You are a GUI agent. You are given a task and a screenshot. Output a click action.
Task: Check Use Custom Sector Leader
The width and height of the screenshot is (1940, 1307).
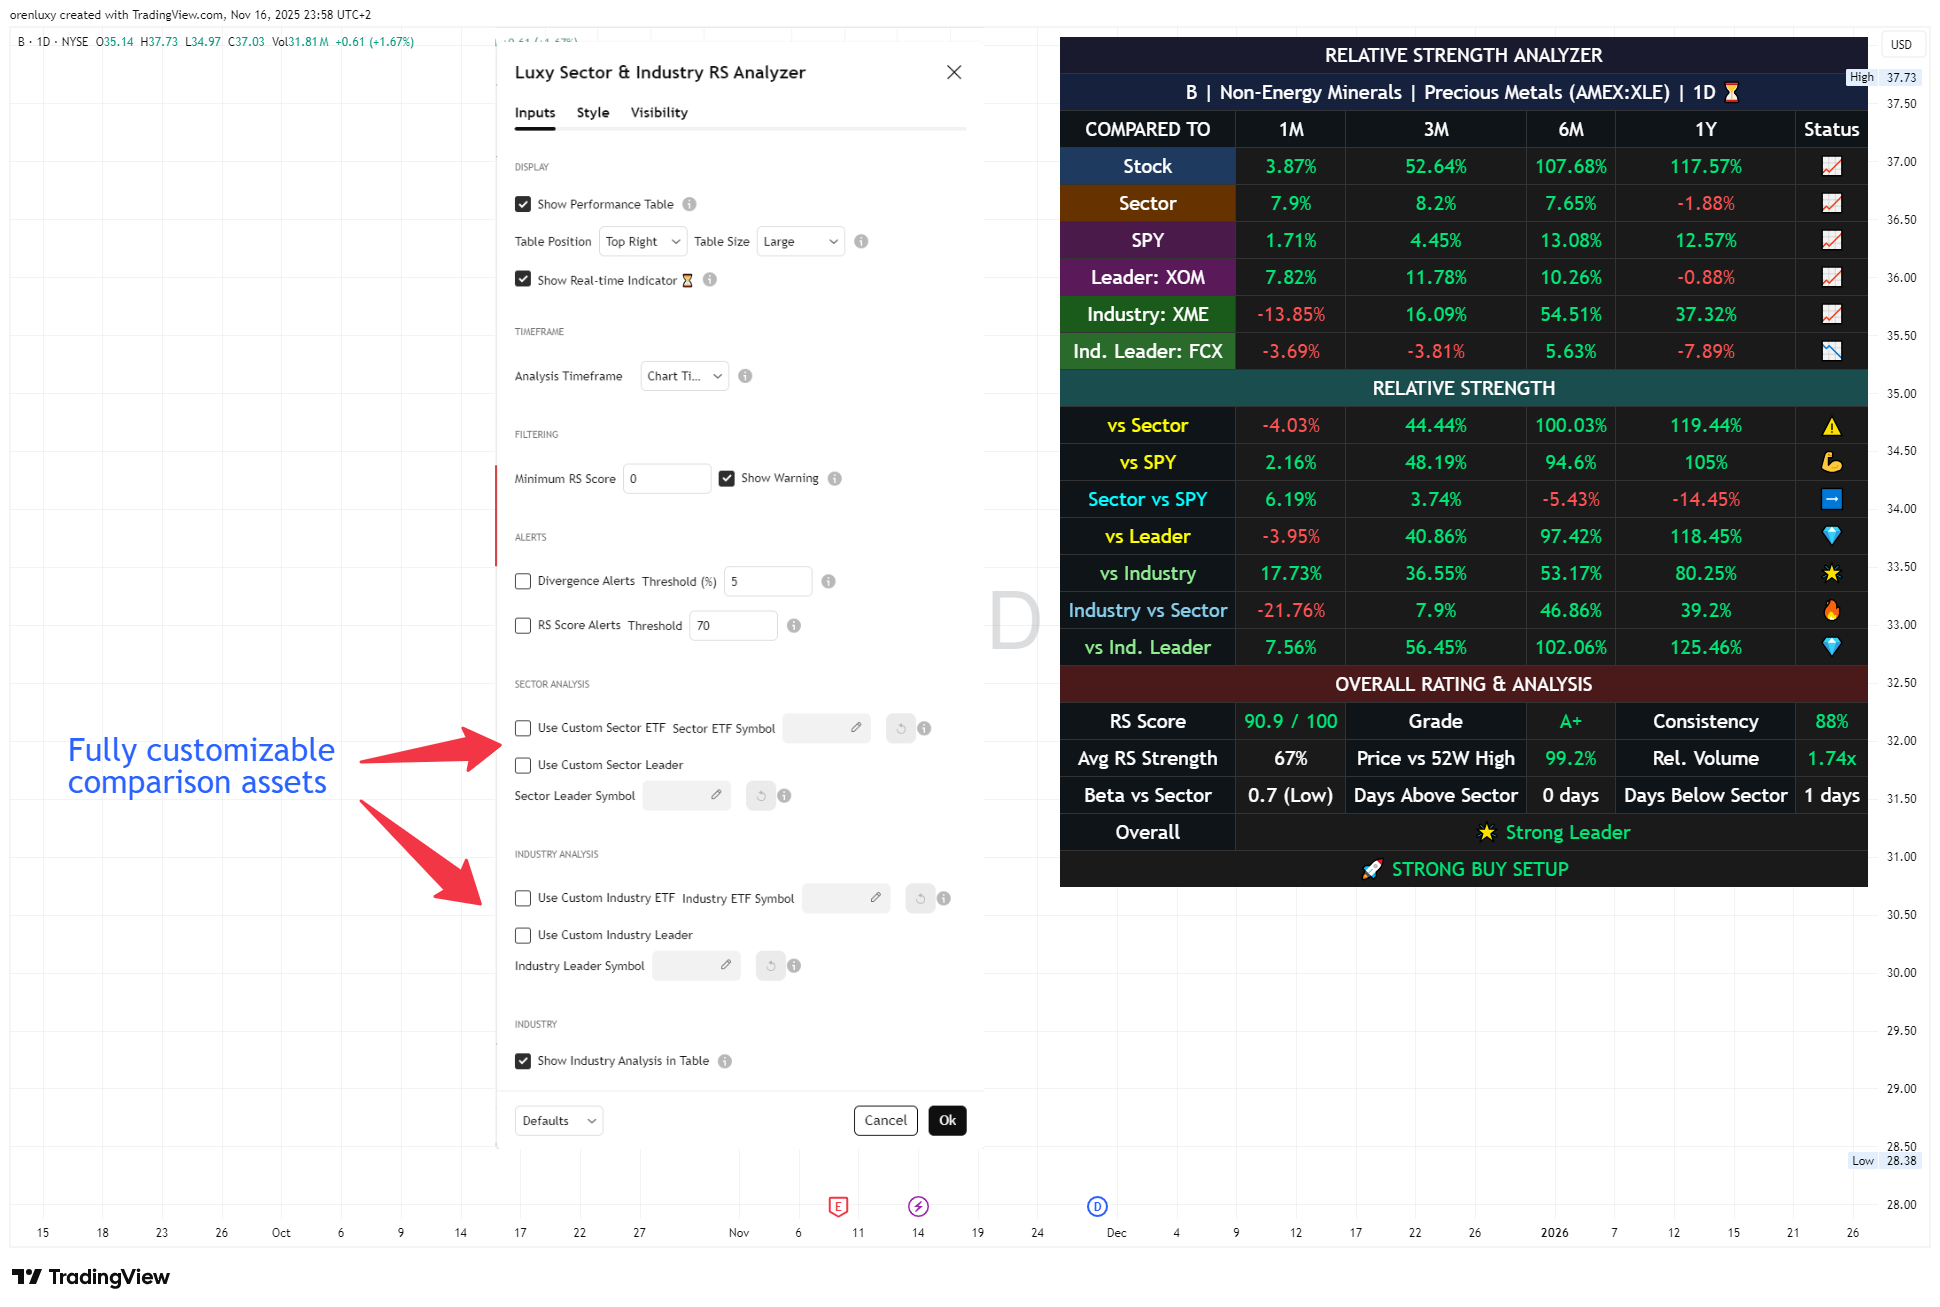click(x=523, y=765)
